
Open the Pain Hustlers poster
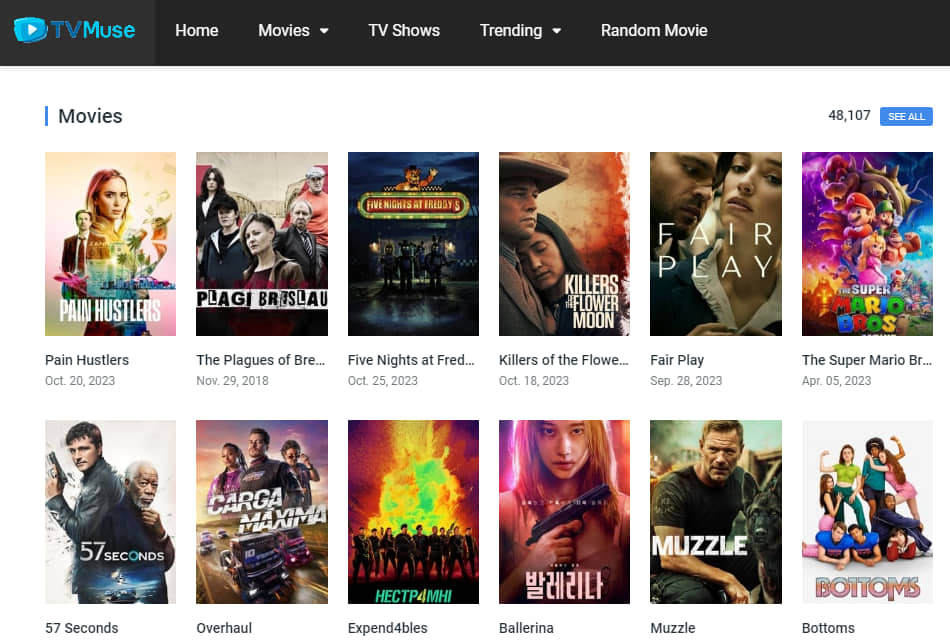coord(110,244)
